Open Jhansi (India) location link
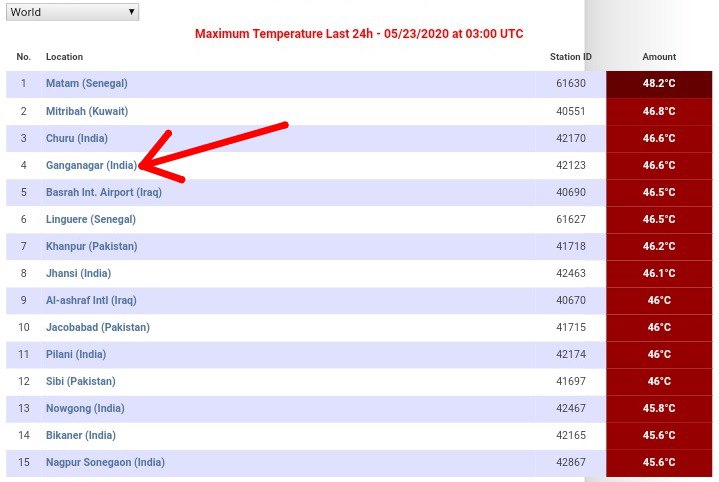Screen dimensions: 719x482 (x=78, y=274)
